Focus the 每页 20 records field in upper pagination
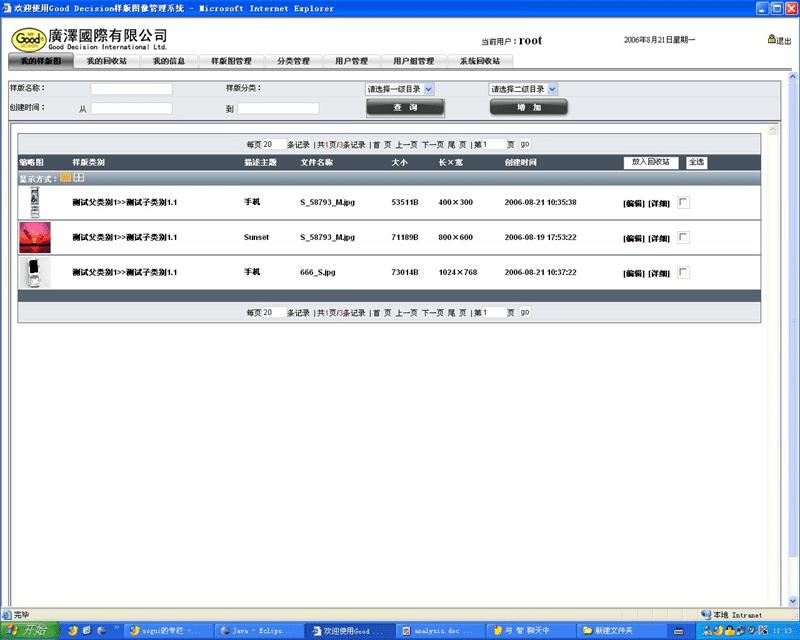The height and width of the screenshot is (640, 800). [273, 144]
